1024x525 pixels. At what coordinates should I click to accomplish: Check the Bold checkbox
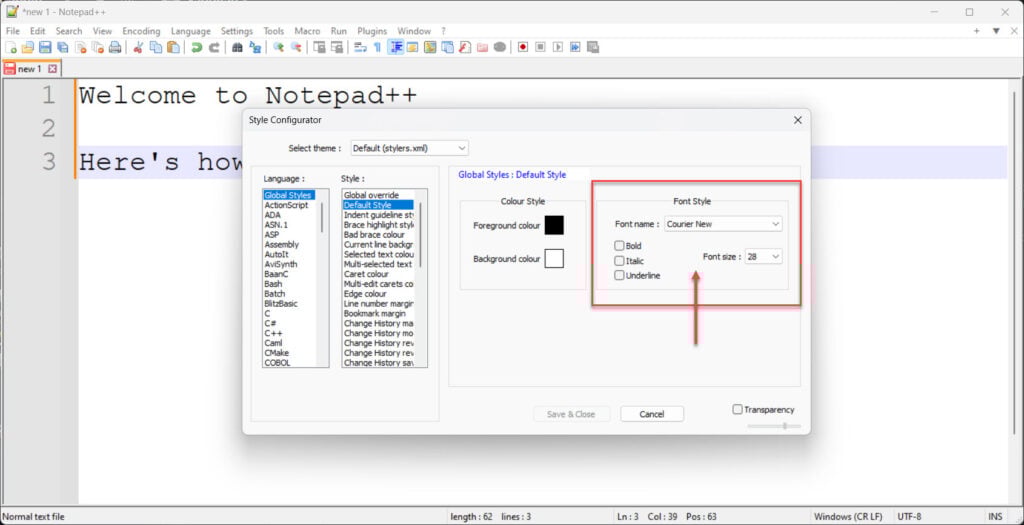click(x=619, y=246)
